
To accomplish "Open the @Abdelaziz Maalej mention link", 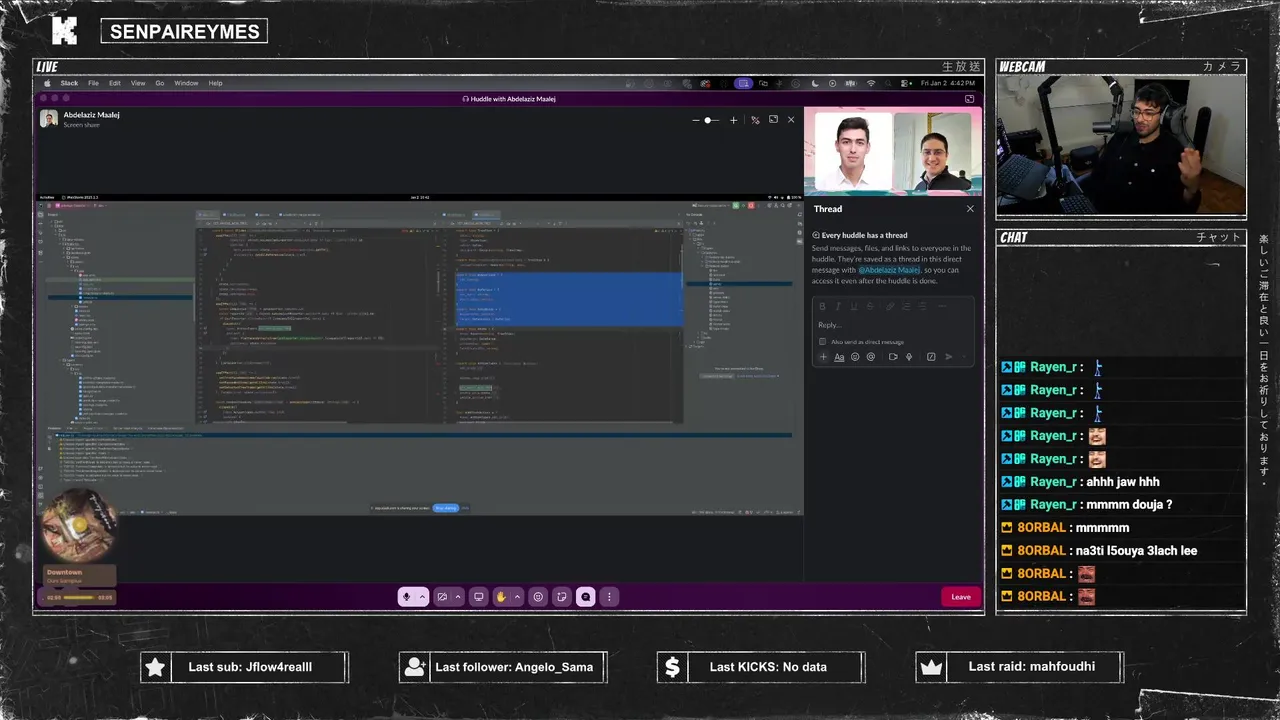I will coord(889,270).
